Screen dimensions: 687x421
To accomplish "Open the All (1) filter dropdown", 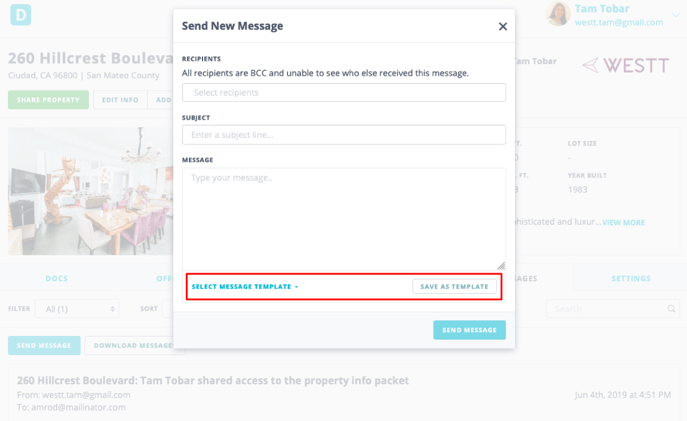I will pos(77,309).
